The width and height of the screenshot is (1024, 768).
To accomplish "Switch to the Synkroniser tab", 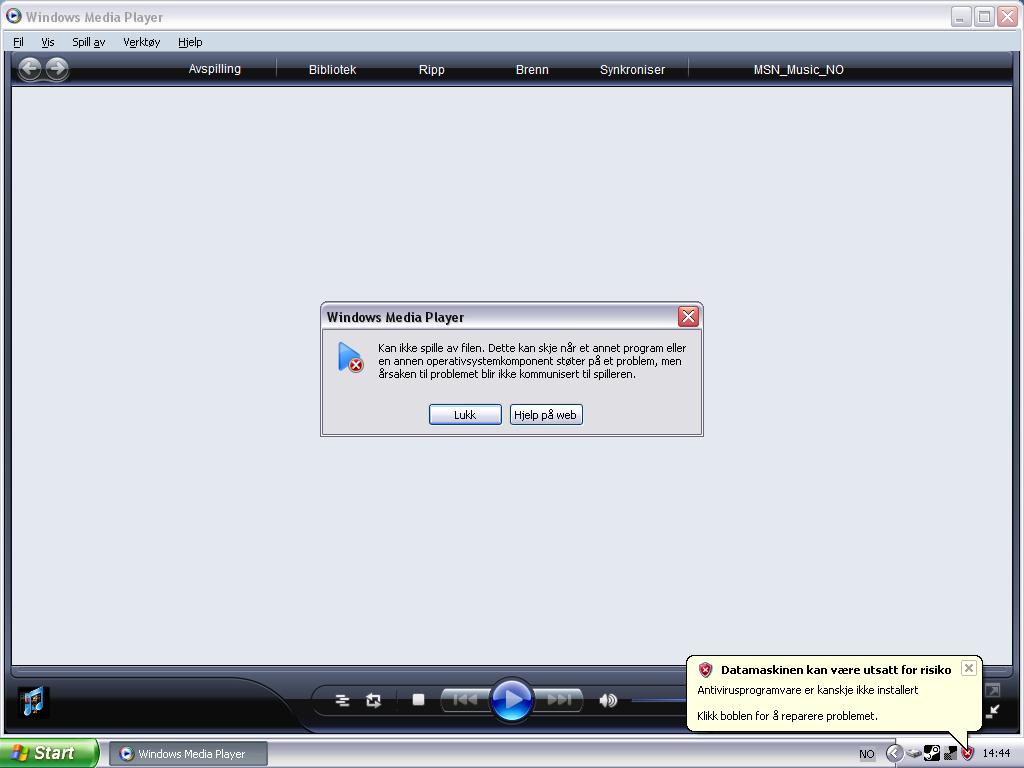I will point(632,69).
